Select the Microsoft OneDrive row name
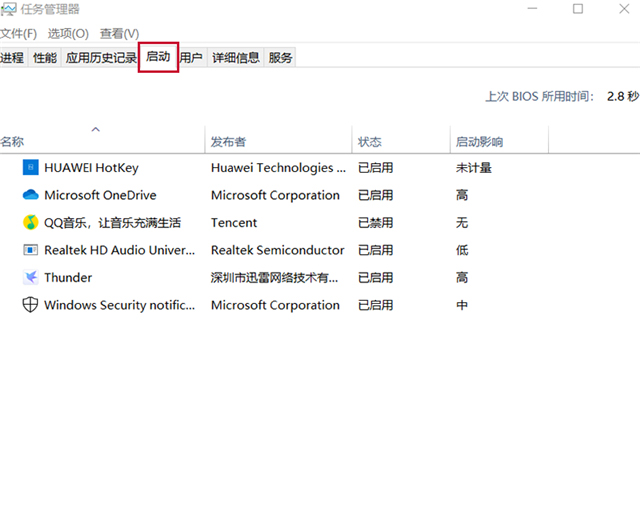The height and width of the screenshot is (520, 640). (x=100, y=195)
